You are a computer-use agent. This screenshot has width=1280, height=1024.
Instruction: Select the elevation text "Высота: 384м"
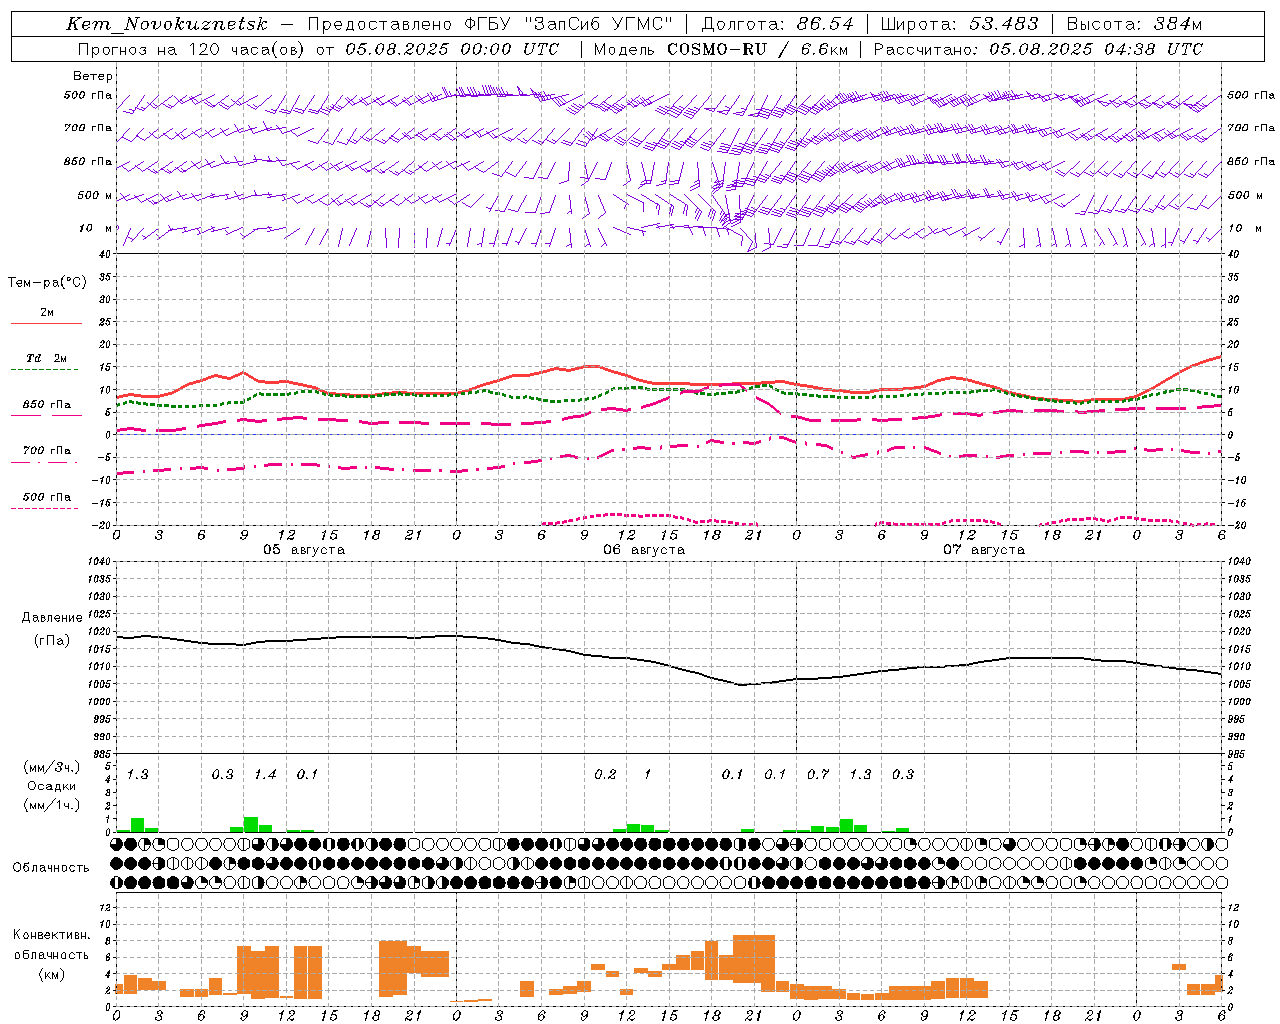pos(1135,24)
